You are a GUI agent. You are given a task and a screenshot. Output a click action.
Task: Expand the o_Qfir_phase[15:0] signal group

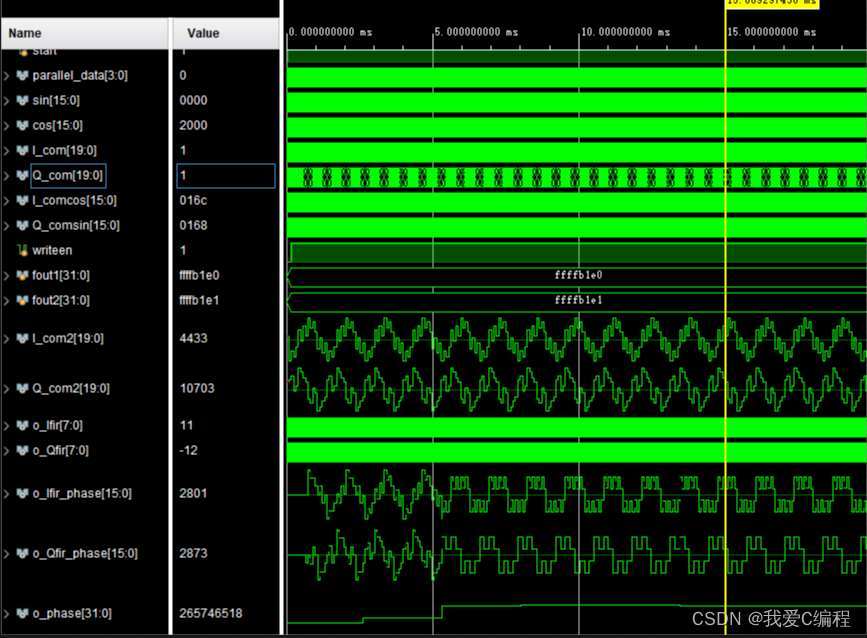7,553
